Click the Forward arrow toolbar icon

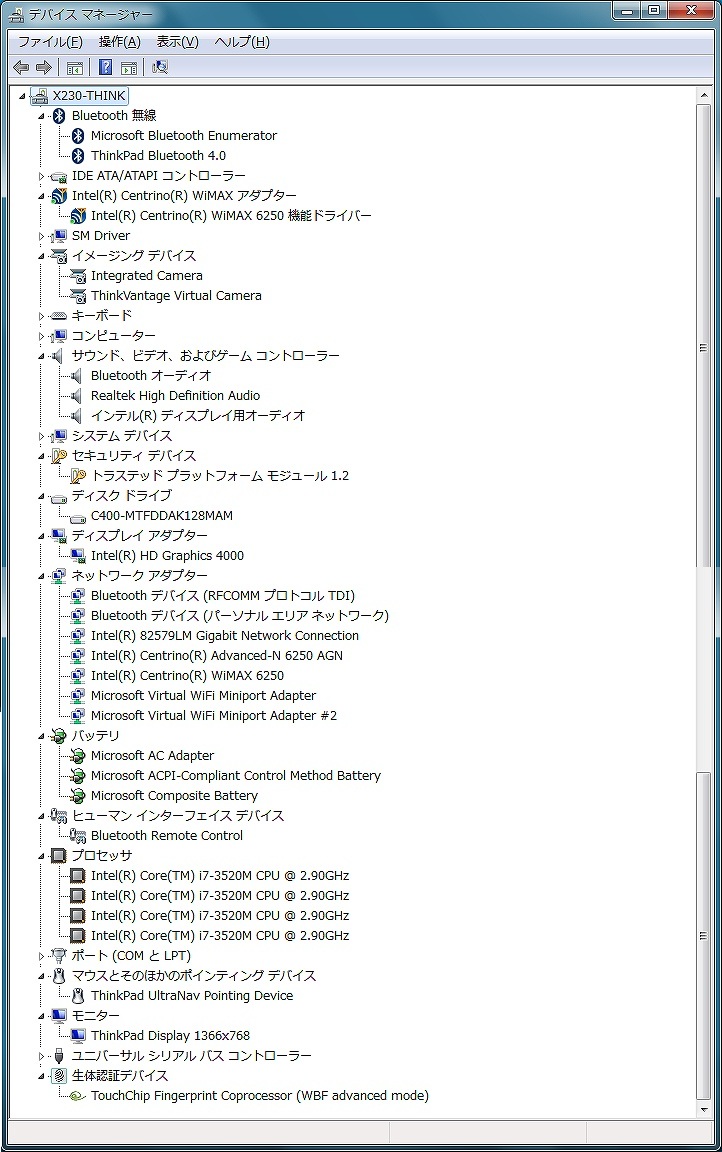tap(44, 68)
